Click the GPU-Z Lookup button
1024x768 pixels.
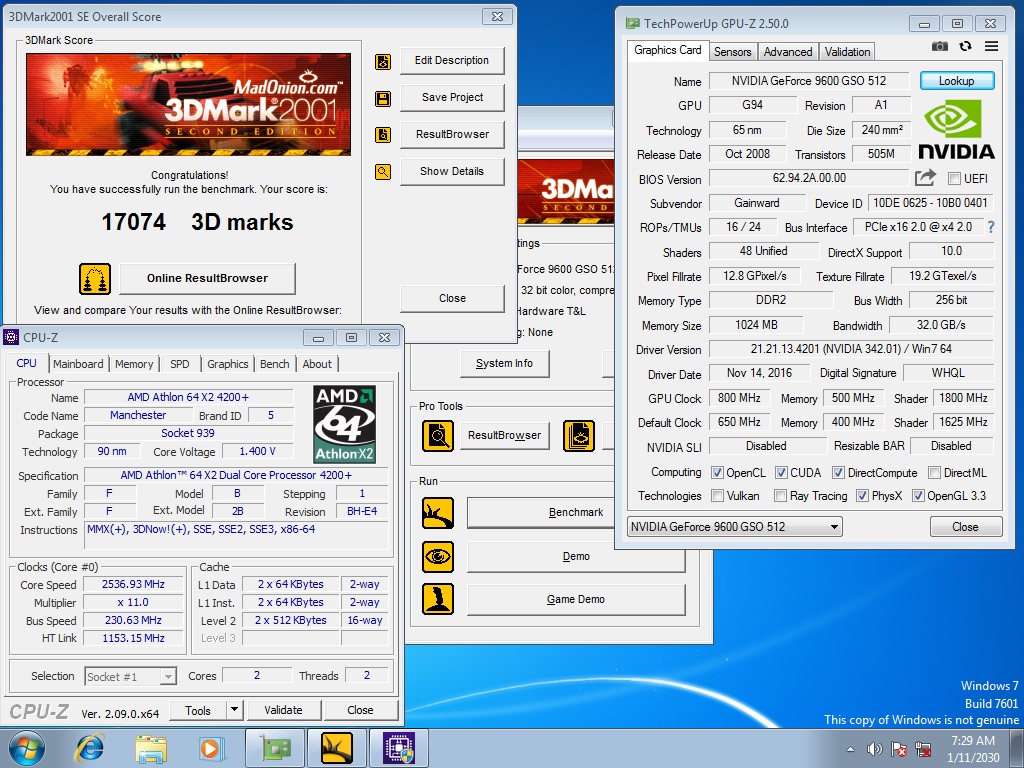pos(957,81)
